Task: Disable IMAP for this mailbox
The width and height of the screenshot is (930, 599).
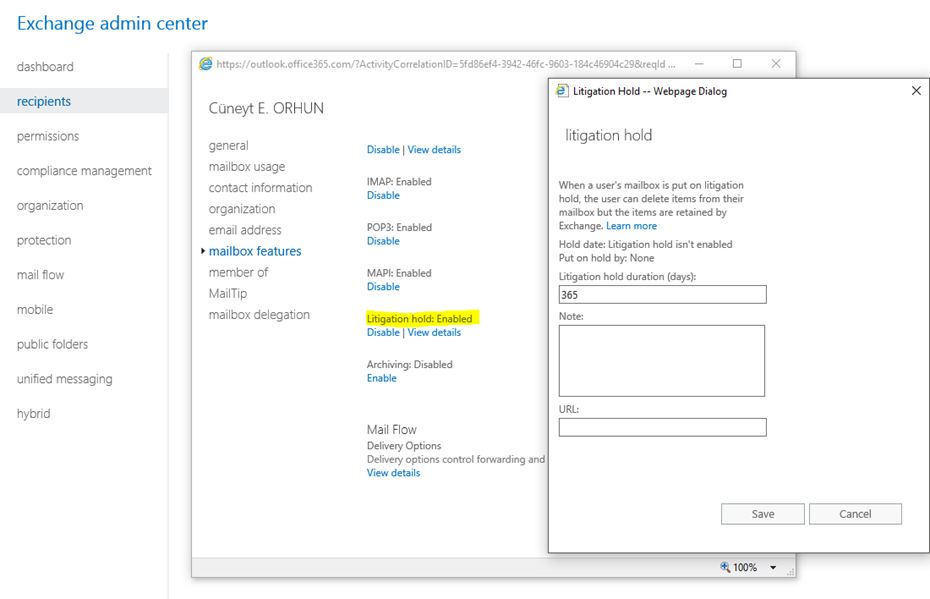Action: coord(383,195)
